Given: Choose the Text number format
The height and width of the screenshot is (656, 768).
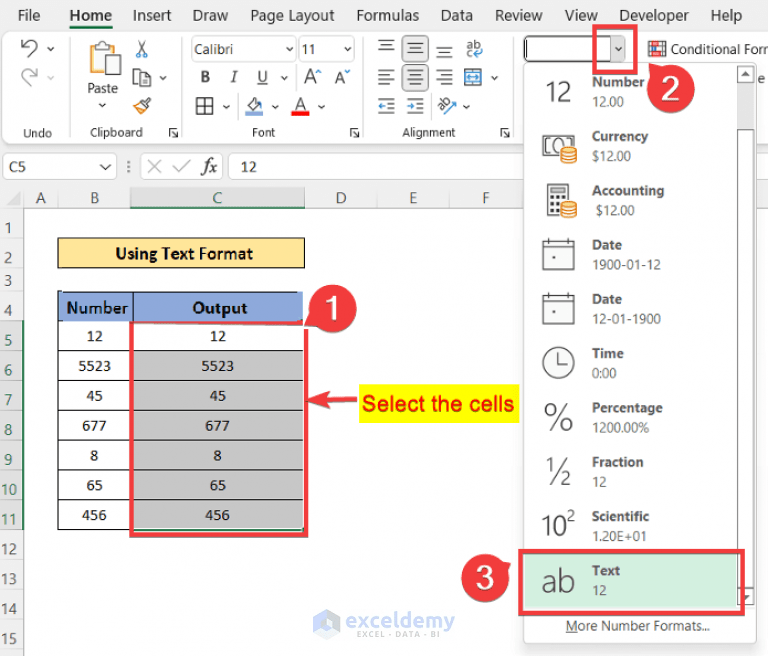Looking at the screenshot, I should point(631,581).
